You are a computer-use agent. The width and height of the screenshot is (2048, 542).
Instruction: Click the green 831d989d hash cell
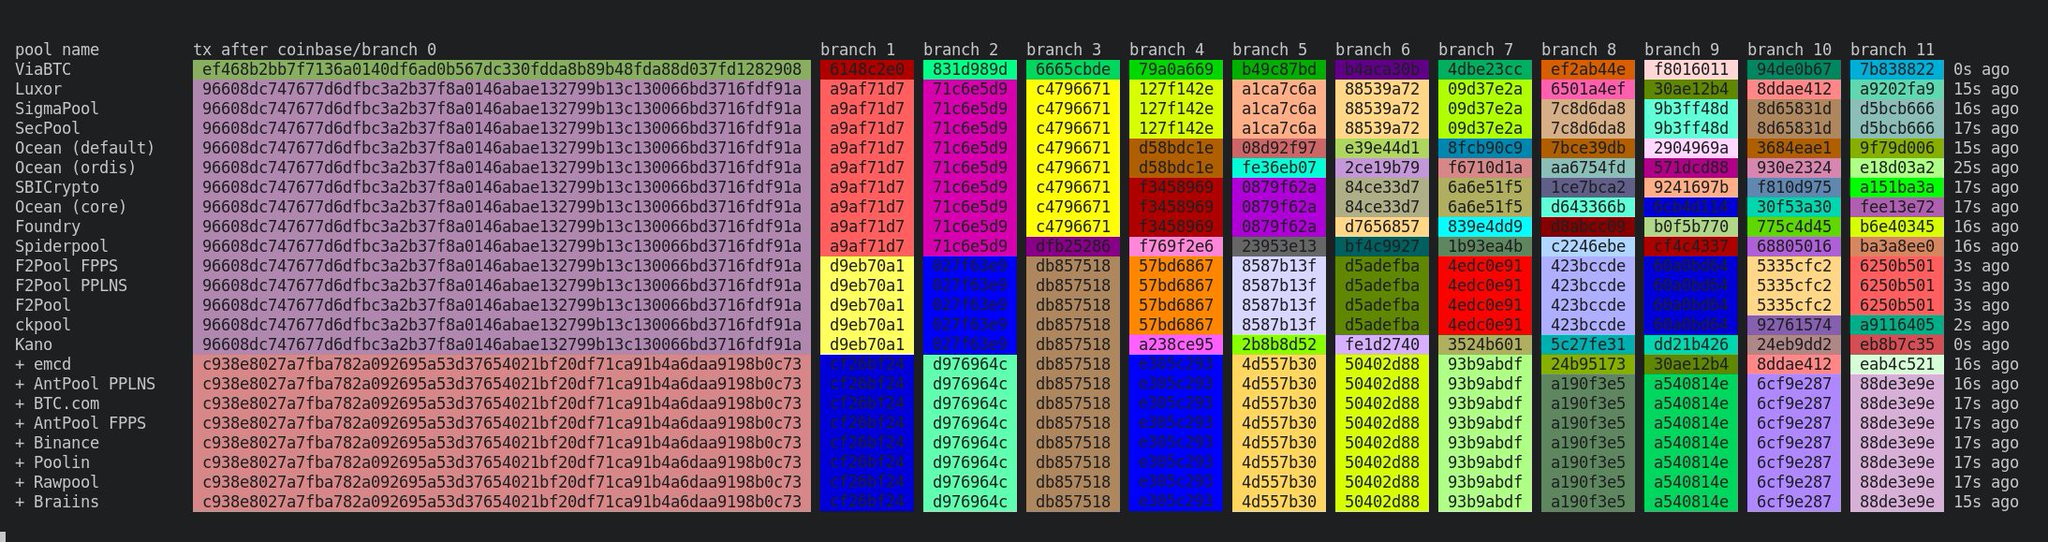[x=970, y=70]
